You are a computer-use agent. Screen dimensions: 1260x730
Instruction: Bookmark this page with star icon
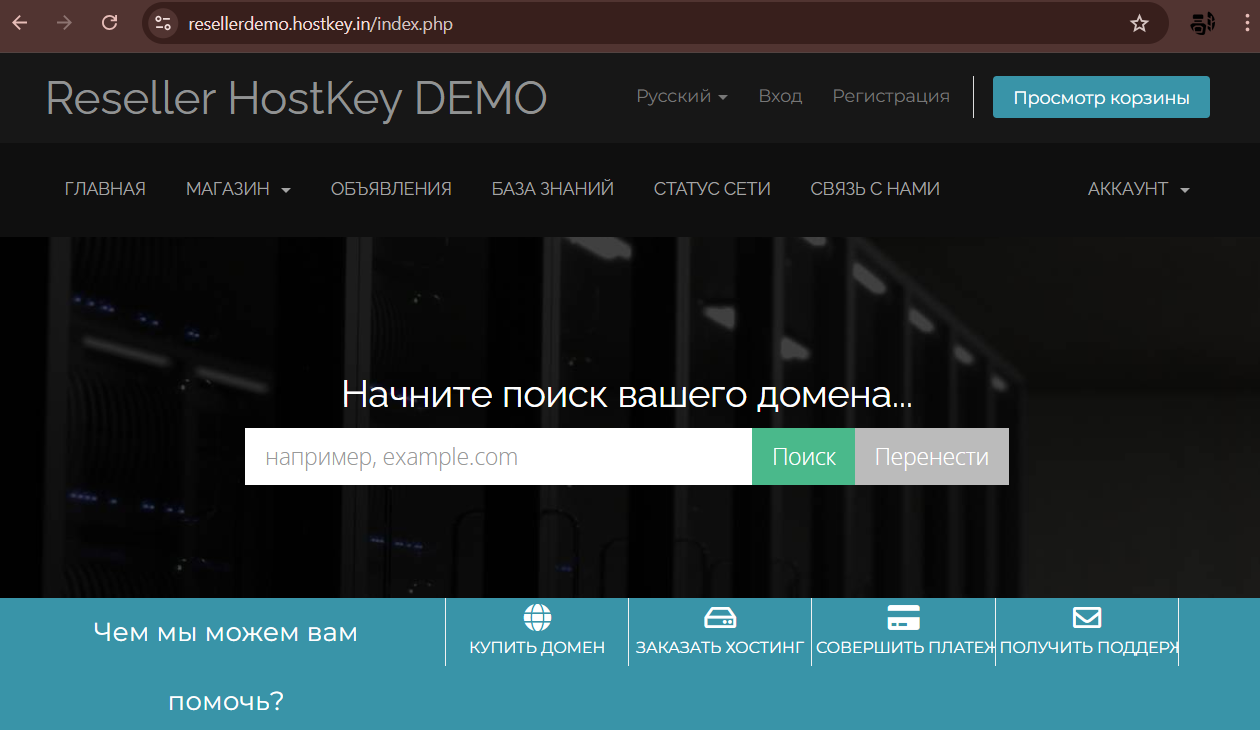(x=1139, y=23)
